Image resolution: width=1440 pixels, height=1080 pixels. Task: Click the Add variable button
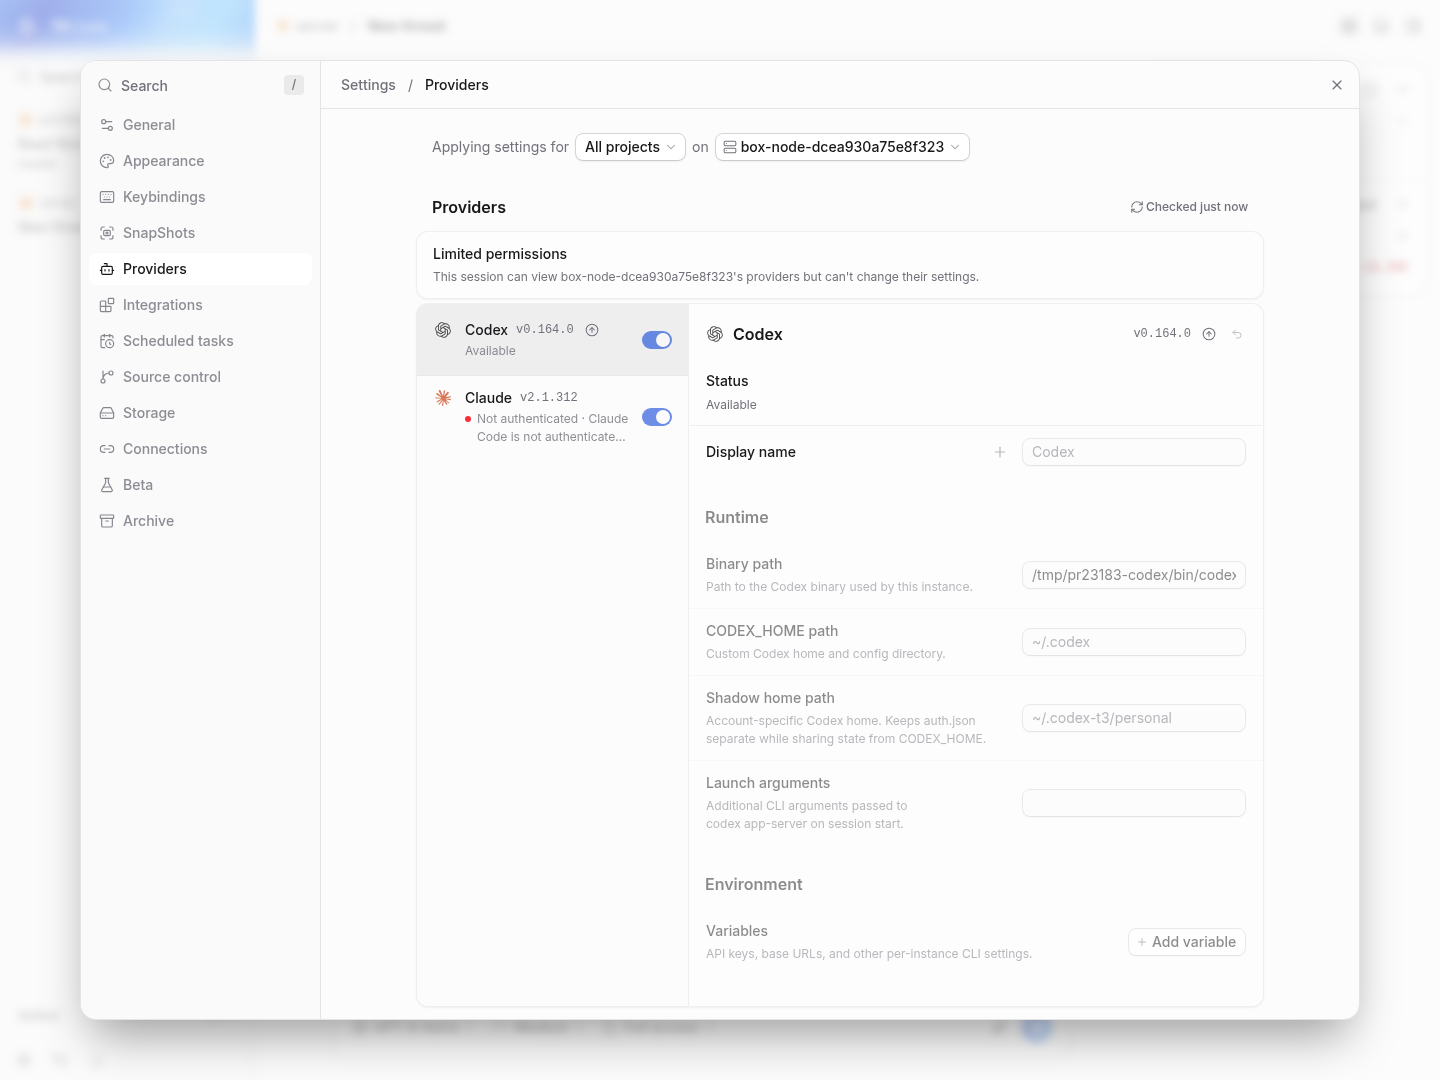[1187, 942]
